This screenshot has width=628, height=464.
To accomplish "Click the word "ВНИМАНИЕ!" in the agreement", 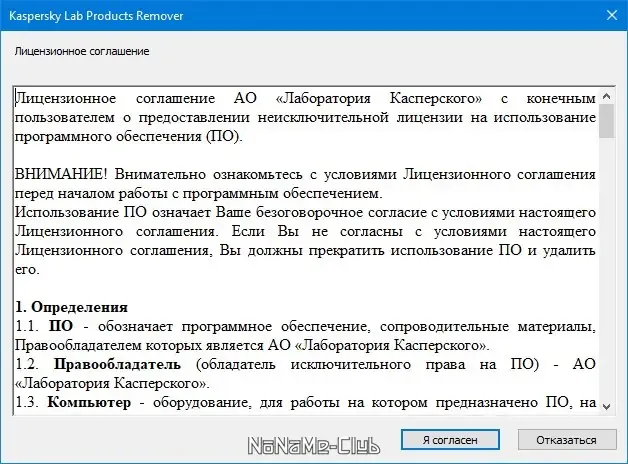I will tap(61, 174).
